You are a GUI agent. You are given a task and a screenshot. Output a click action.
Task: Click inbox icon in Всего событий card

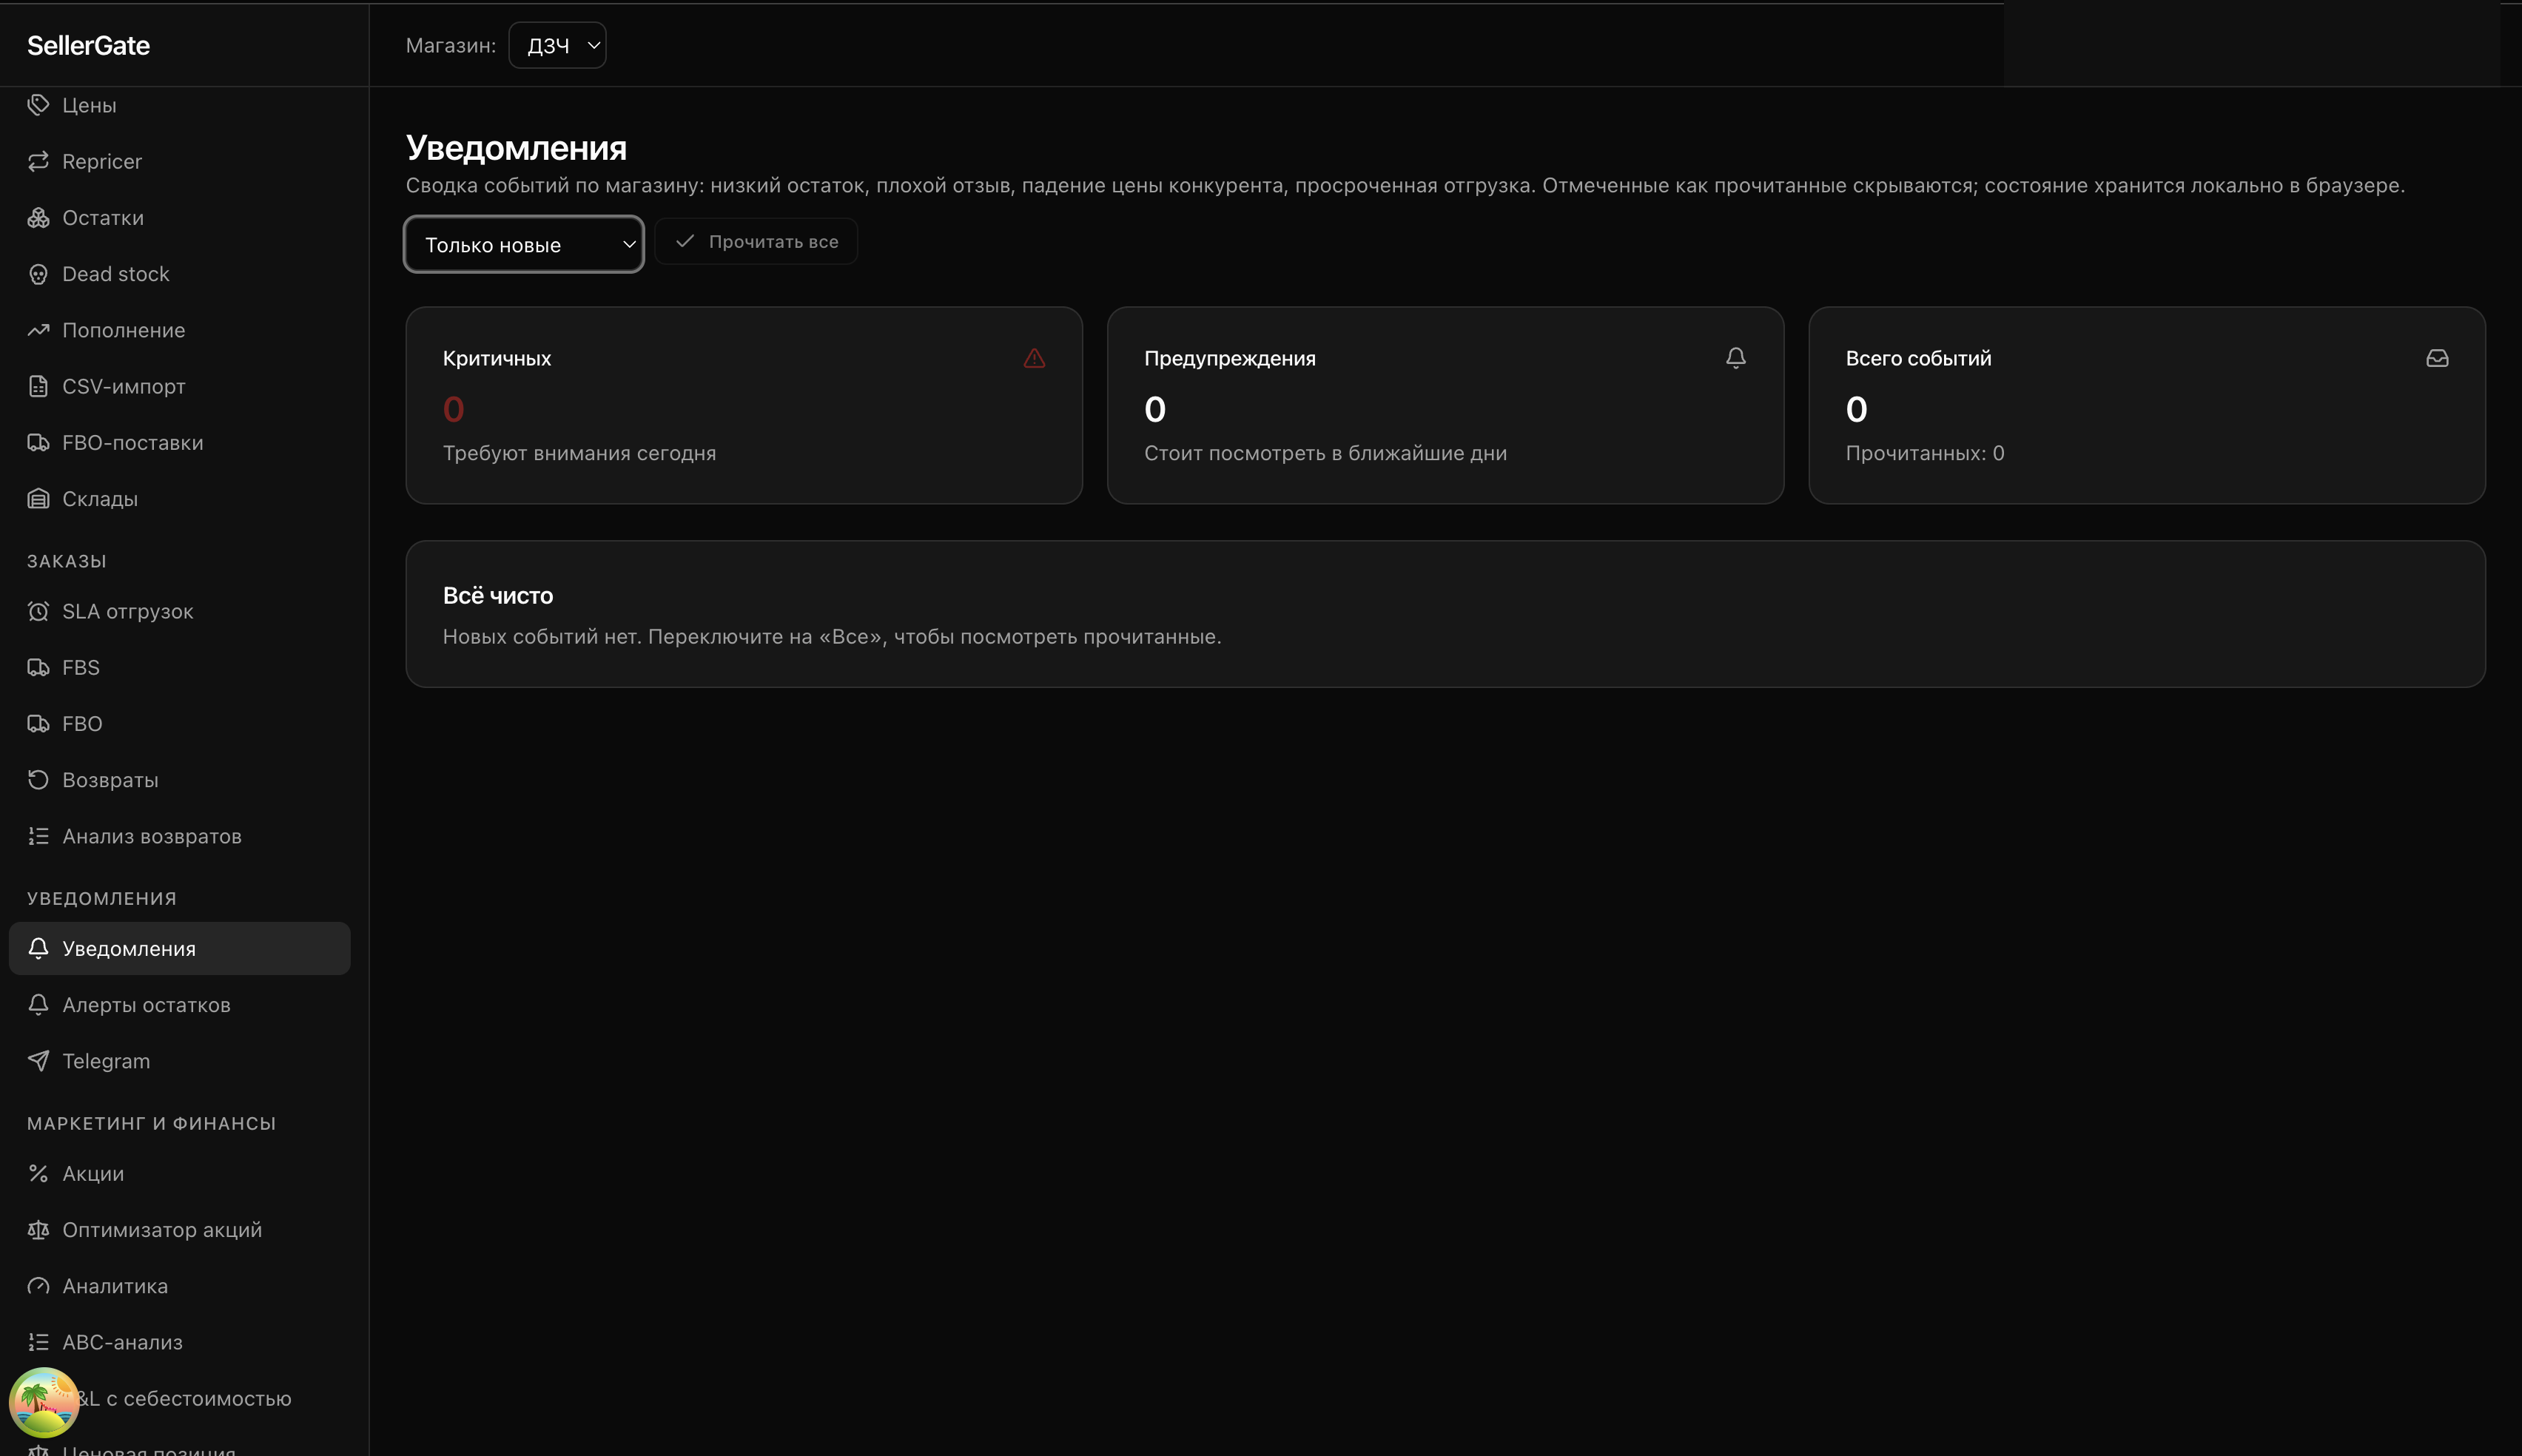pyautogui.click(x=2437, y=358)
